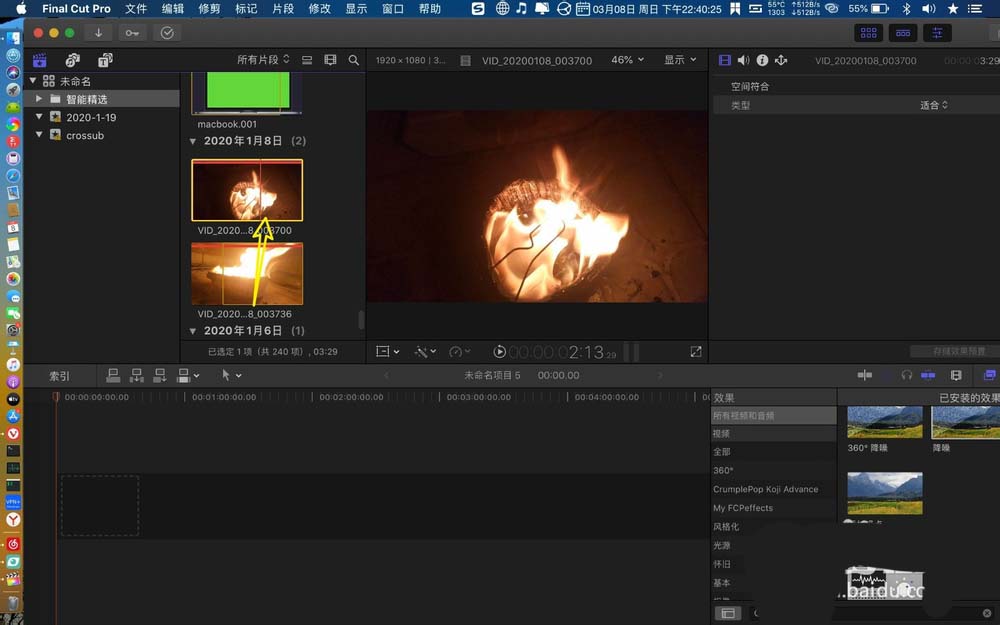Viewport: 1000px width, 625px height.
Task: Collapse the crossub event
Action: [x=39, y=135]
